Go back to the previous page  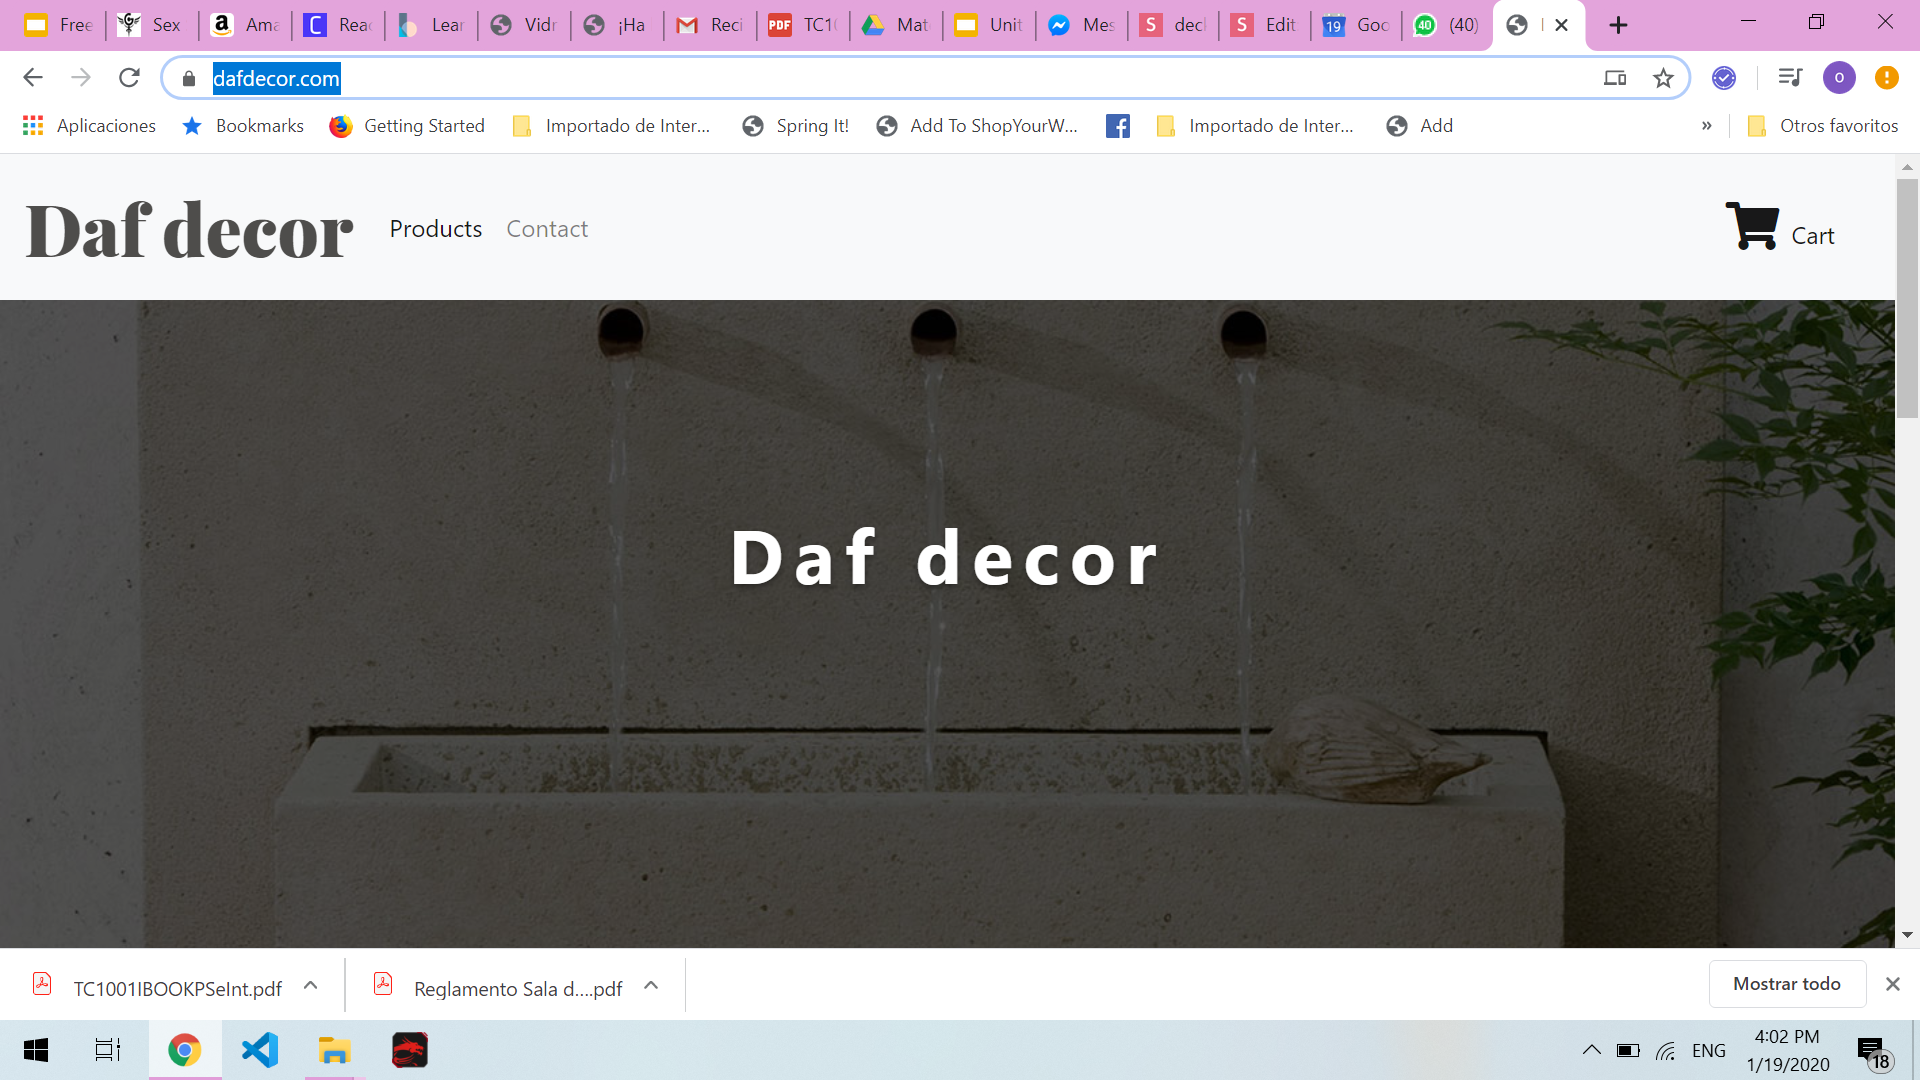click(33, 78)
